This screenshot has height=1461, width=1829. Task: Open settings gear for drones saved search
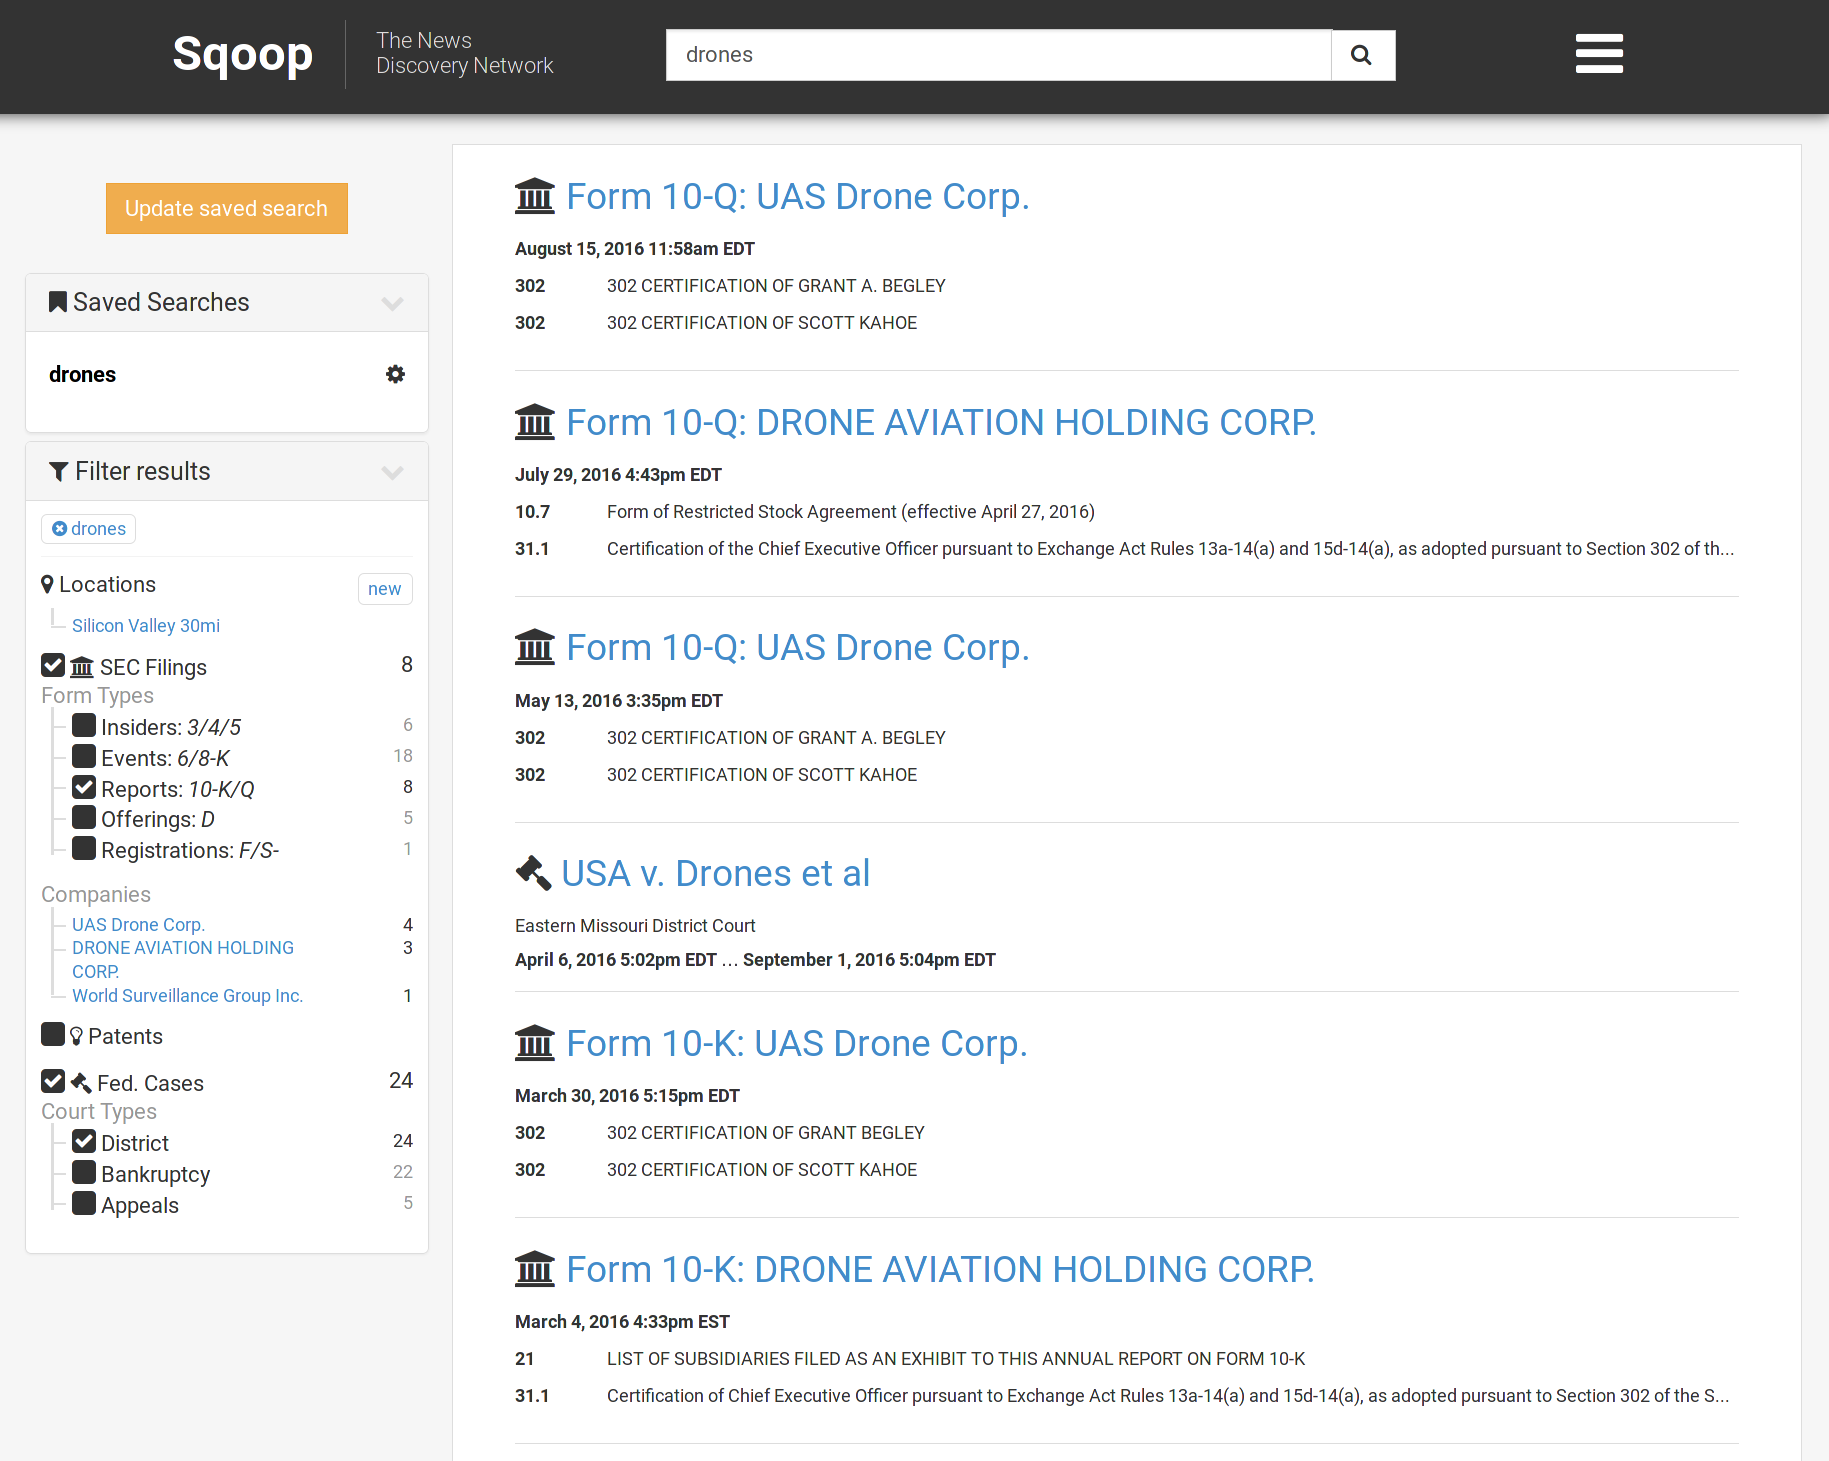(395, 374)
